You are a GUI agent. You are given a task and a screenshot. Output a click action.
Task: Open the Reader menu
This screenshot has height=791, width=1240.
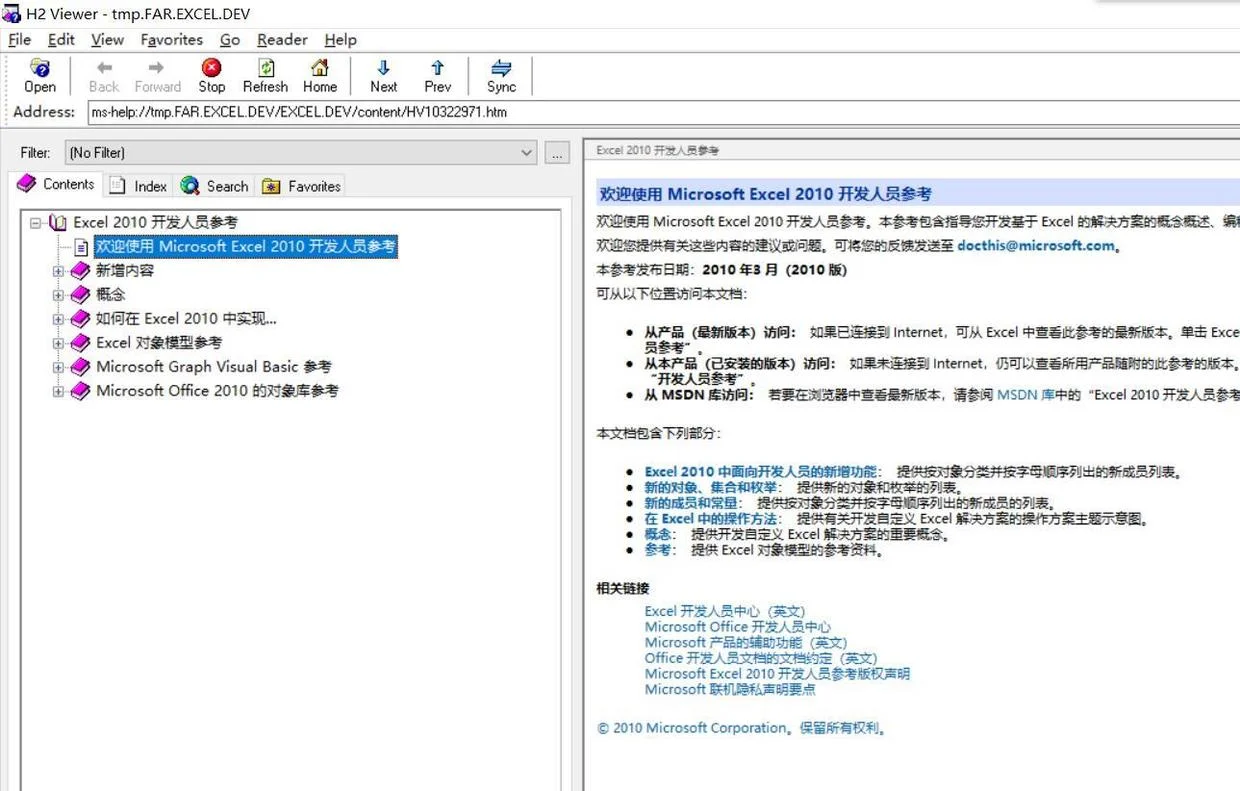tap(282, 40)
